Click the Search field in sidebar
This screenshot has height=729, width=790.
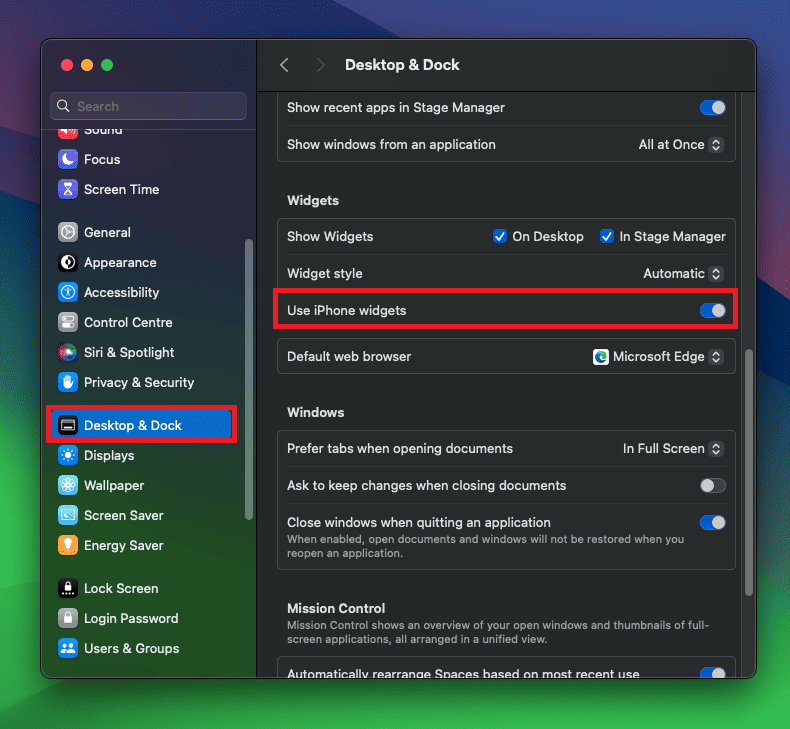(149, 106)
